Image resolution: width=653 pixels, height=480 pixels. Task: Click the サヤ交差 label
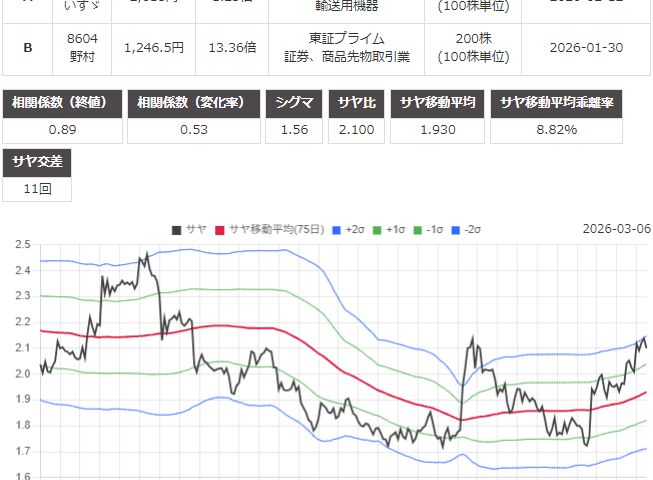[38, 161]
